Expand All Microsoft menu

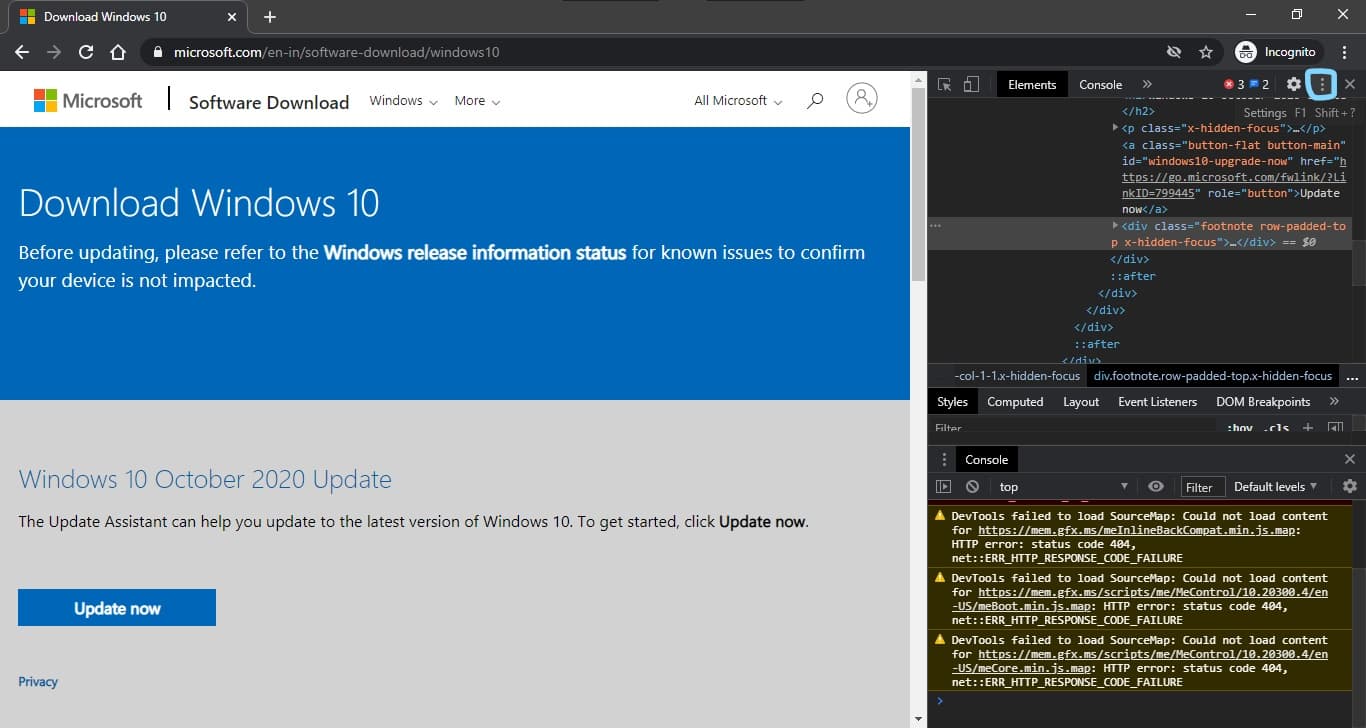coord(738,101)
